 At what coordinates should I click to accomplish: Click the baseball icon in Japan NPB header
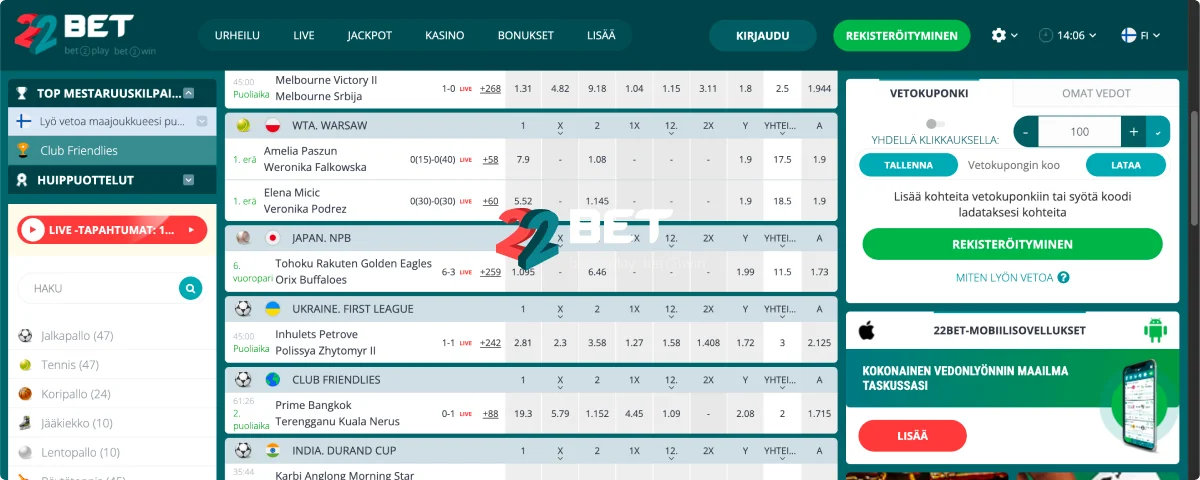click(243, 238)
